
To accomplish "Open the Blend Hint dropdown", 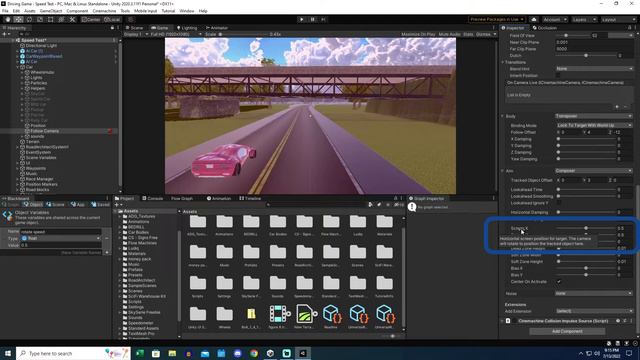I will pos(594,69).
